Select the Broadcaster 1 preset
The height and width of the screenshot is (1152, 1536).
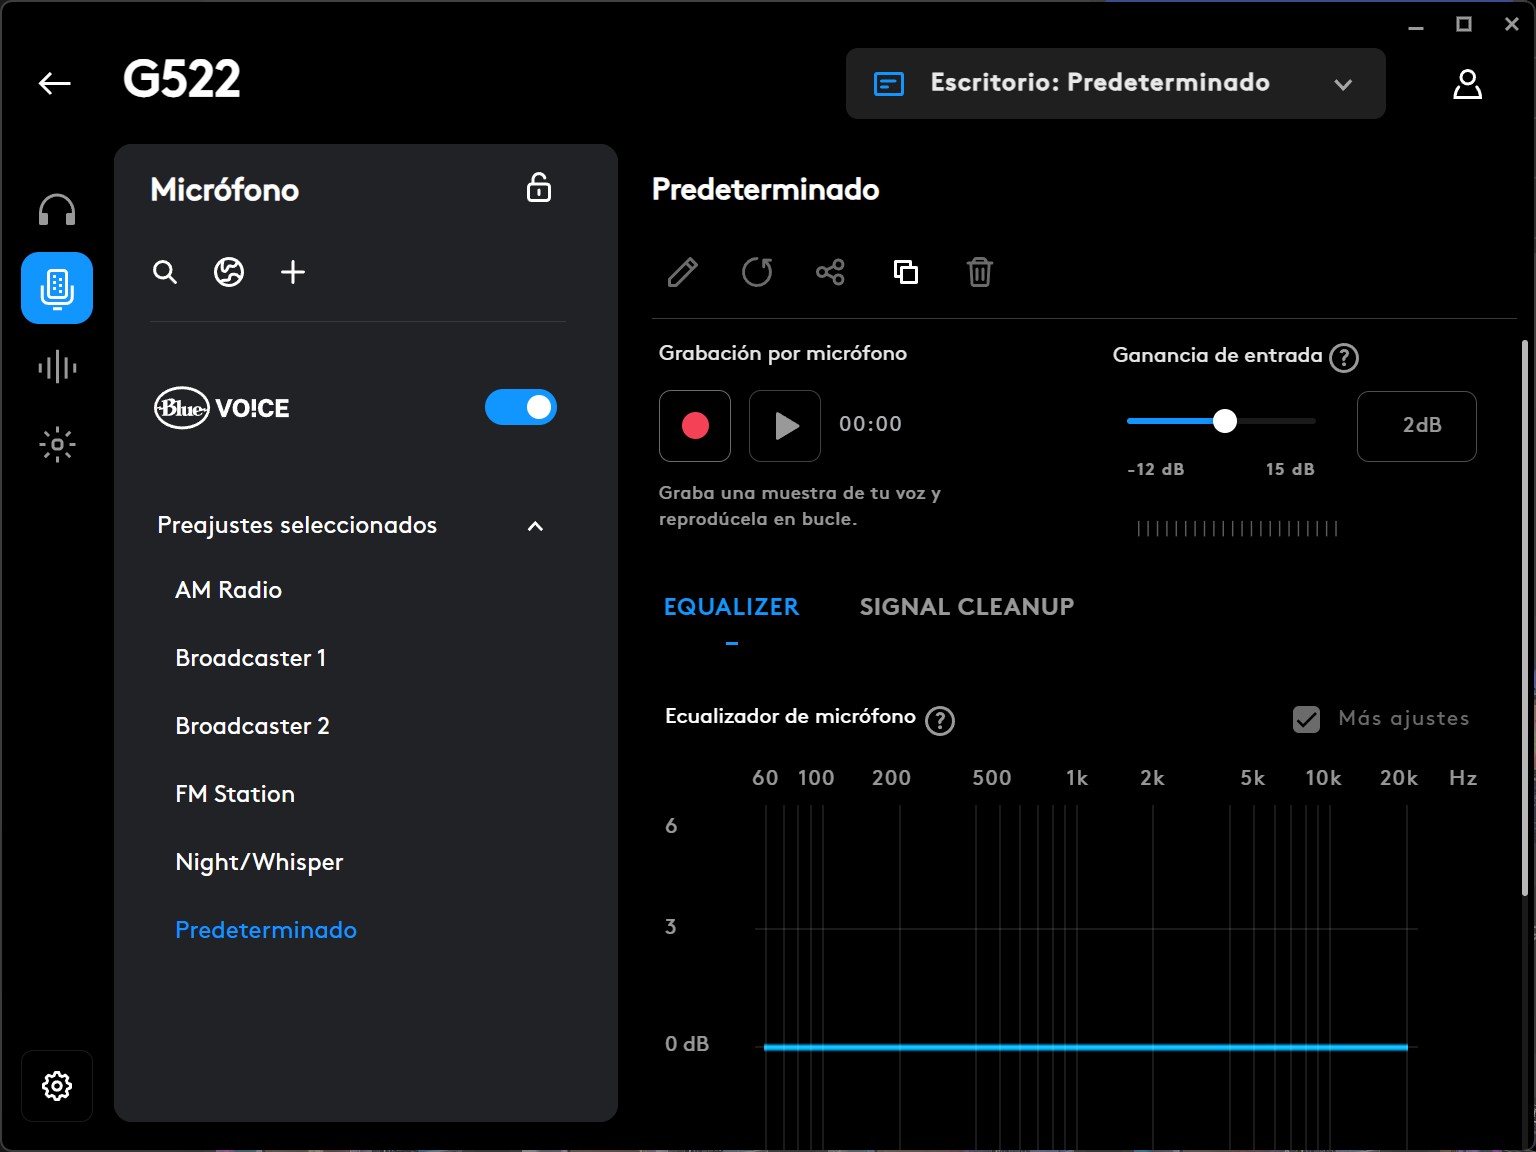(251, 658)
